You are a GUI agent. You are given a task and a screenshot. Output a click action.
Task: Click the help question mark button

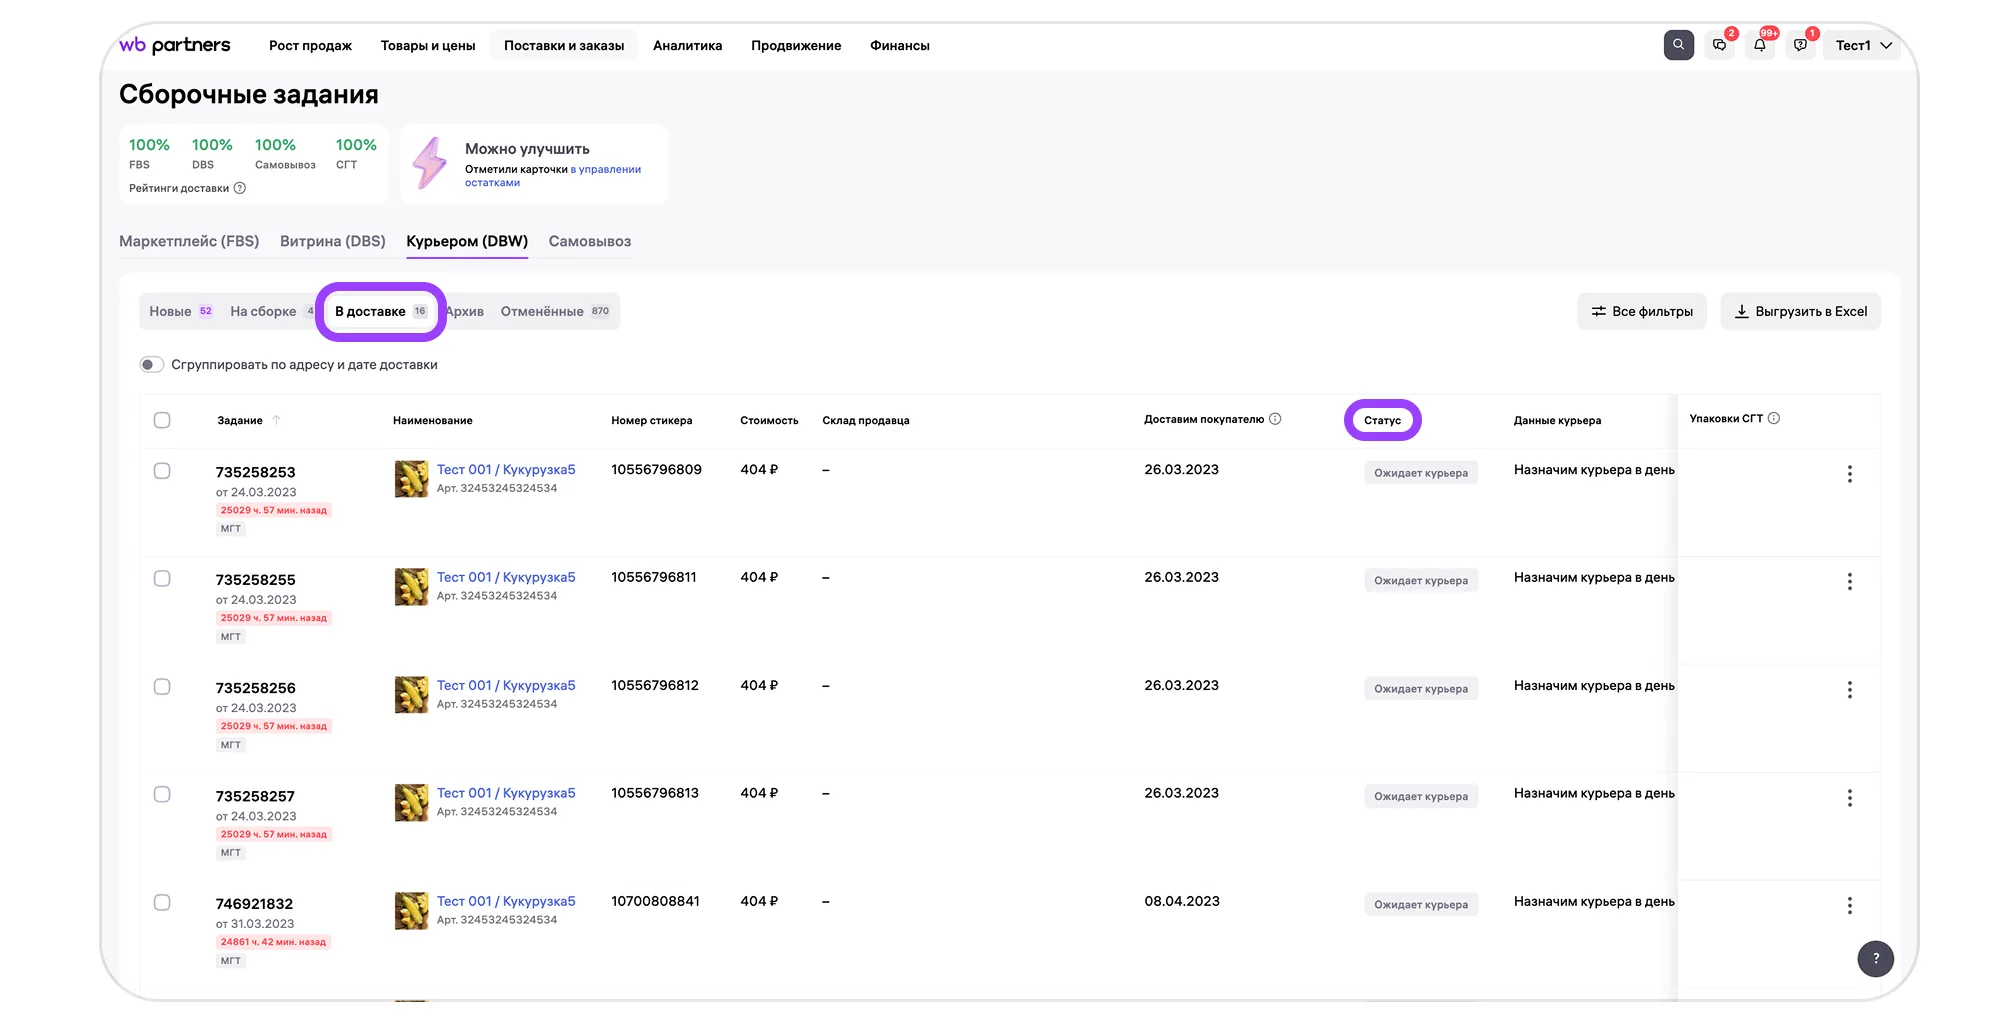pos(1875,958)
